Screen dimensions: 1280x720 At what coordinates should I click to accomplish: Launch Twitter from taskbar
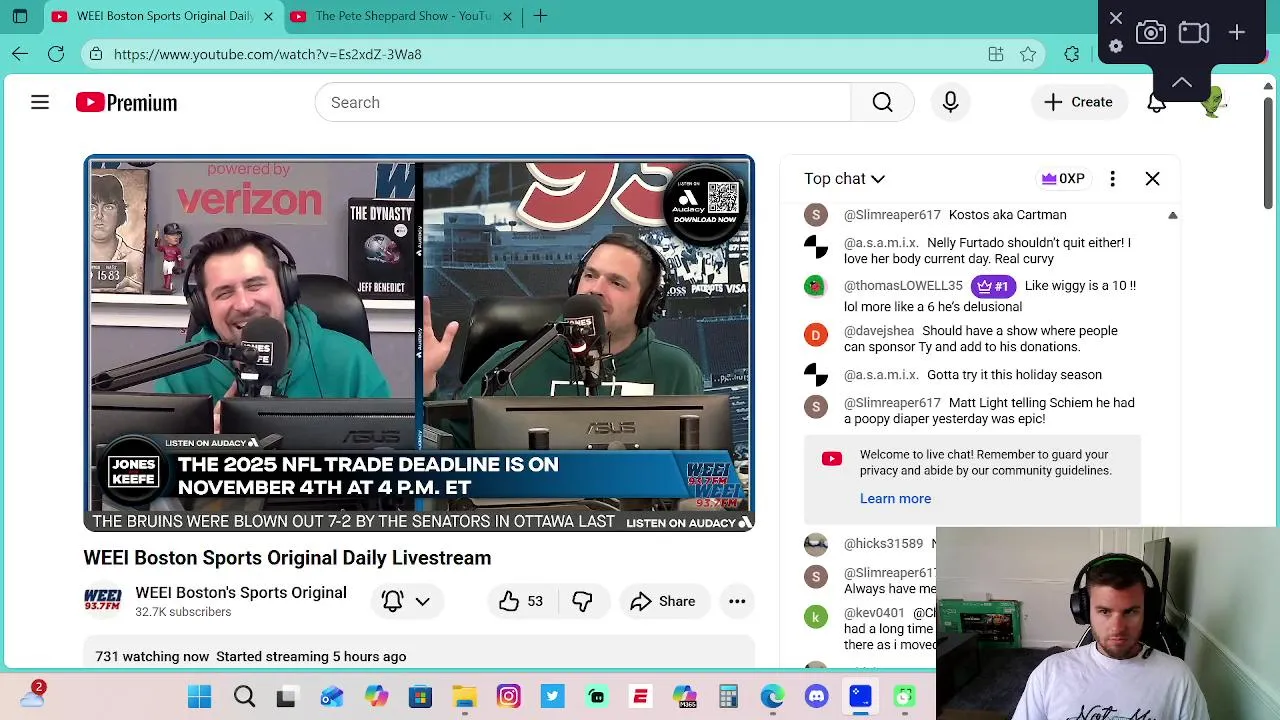click(552, 697)
